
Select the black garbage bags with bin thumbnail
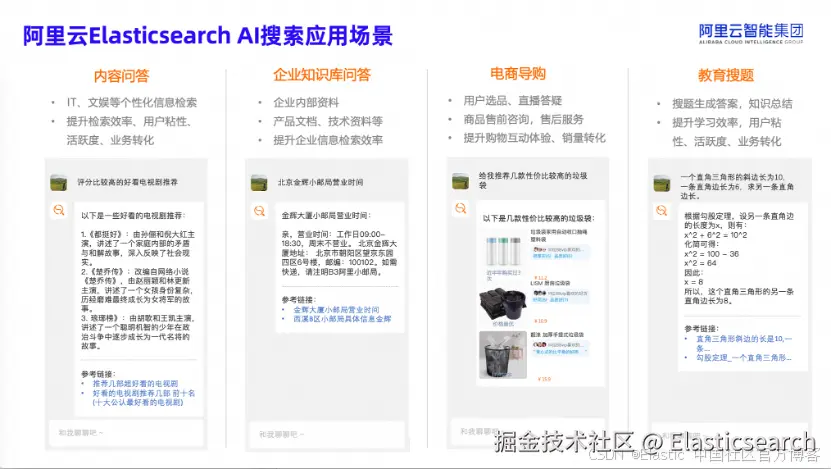[503, 304]
